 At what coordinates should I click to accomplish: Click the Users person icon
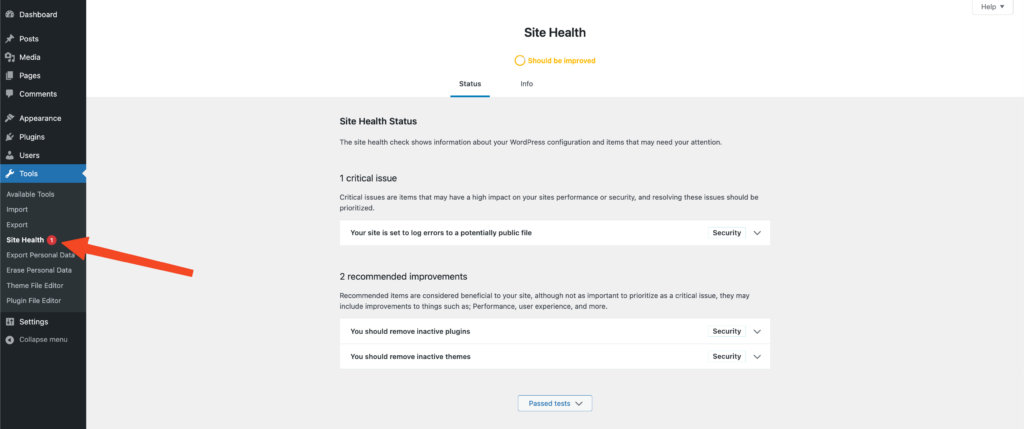point(10,155)
